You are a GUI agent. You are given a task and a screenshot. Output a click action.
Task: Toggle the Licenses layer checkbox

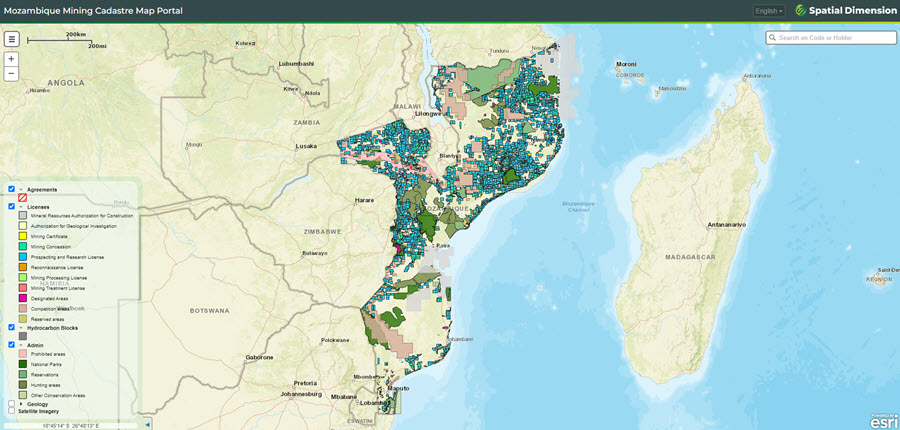(11, 206)
